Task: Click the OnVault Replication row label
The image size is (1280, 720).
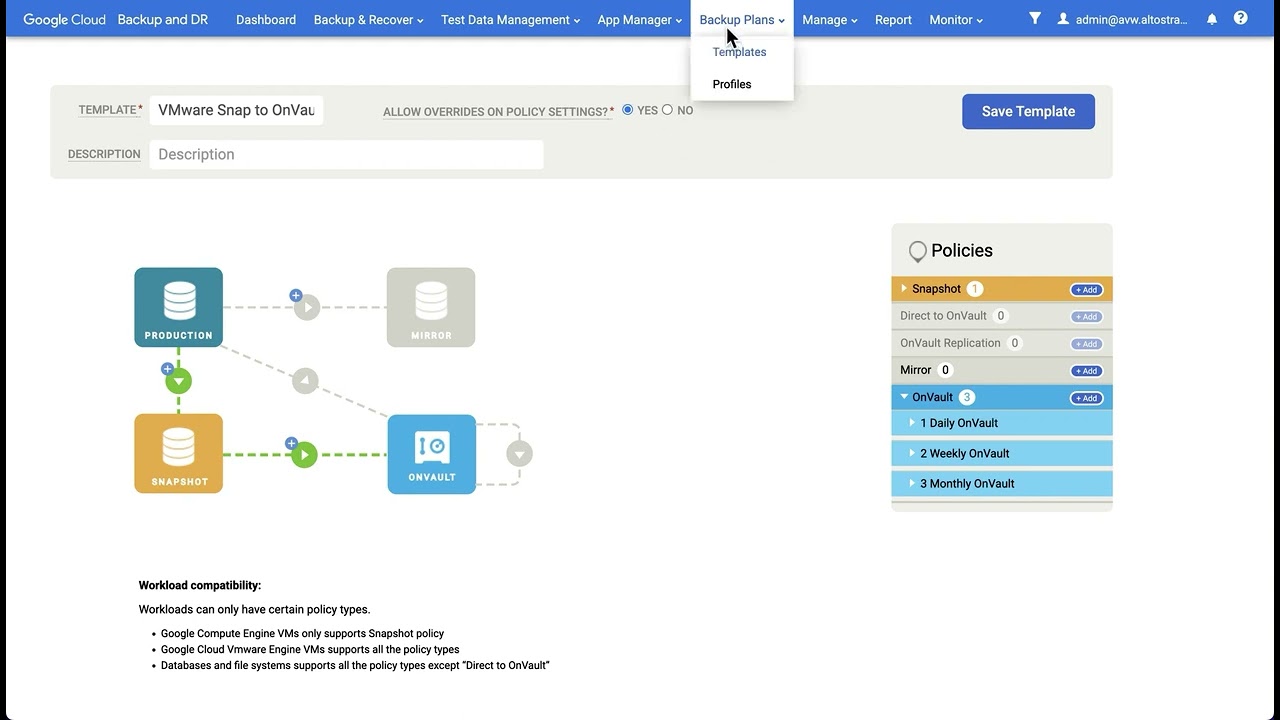Action: tap(950, 343)
